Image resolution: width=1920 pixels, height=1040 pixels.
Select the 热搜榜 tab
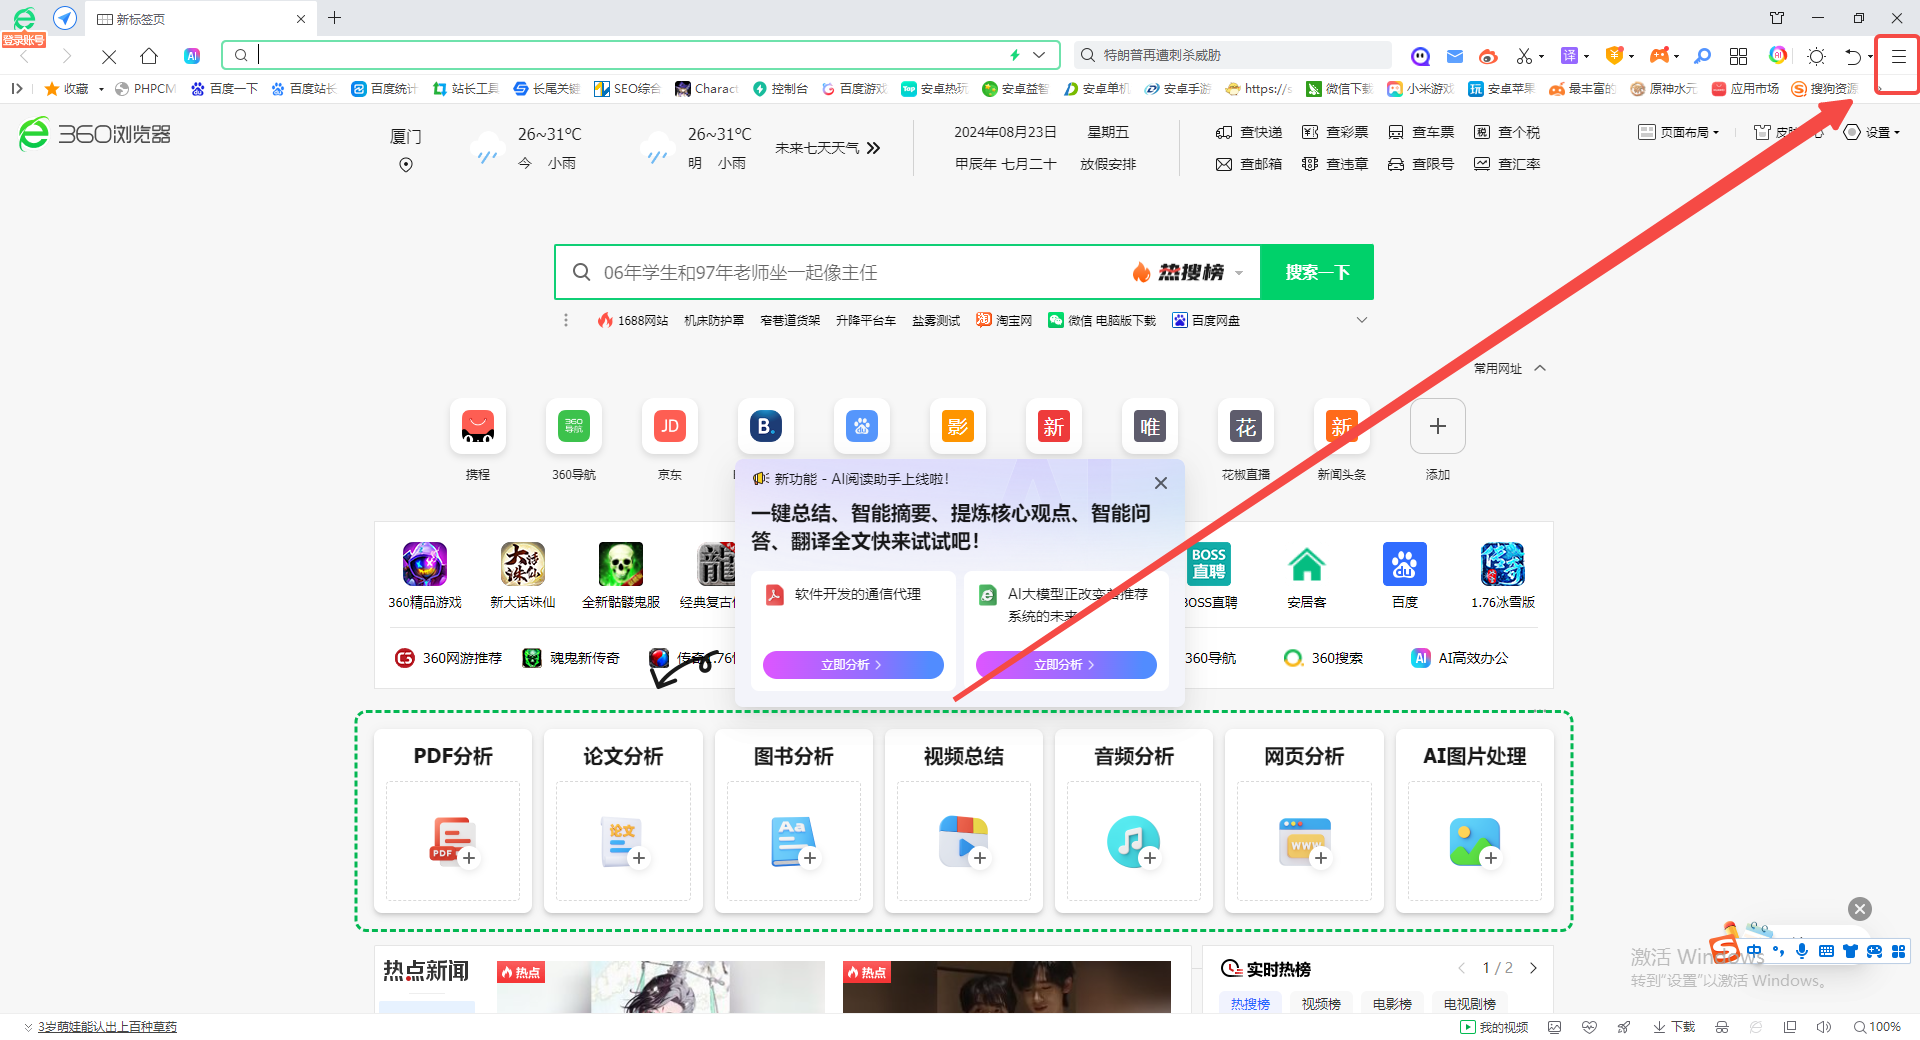point(1250,1004)
